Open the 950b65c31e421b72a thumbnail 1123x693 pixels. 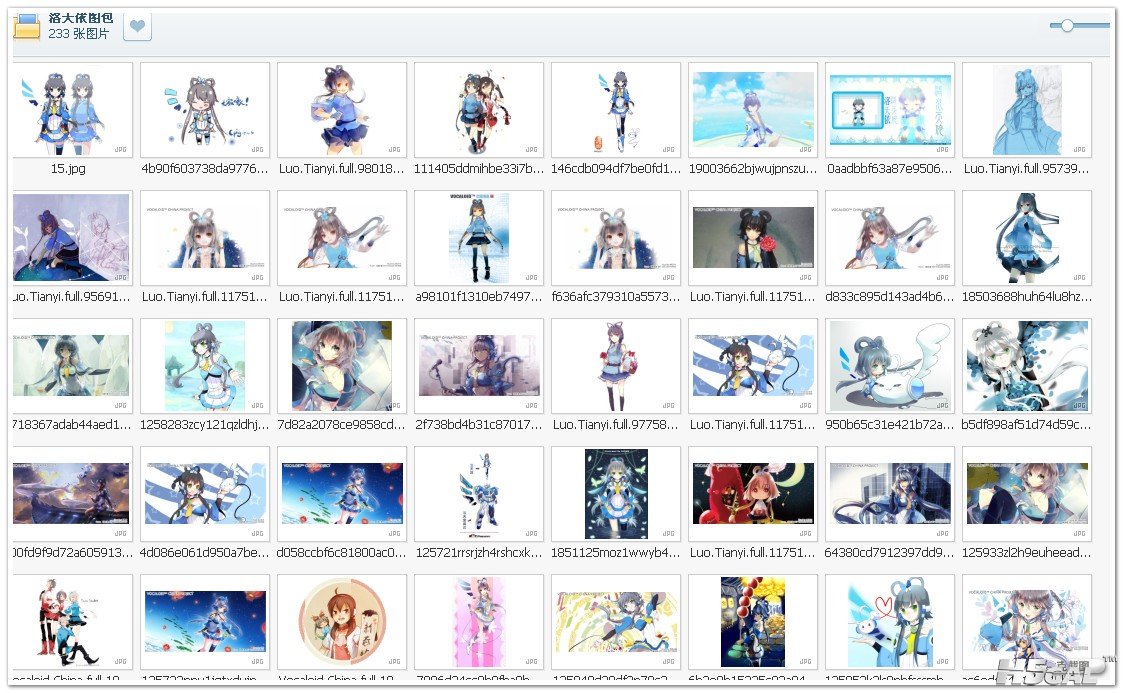890,366
